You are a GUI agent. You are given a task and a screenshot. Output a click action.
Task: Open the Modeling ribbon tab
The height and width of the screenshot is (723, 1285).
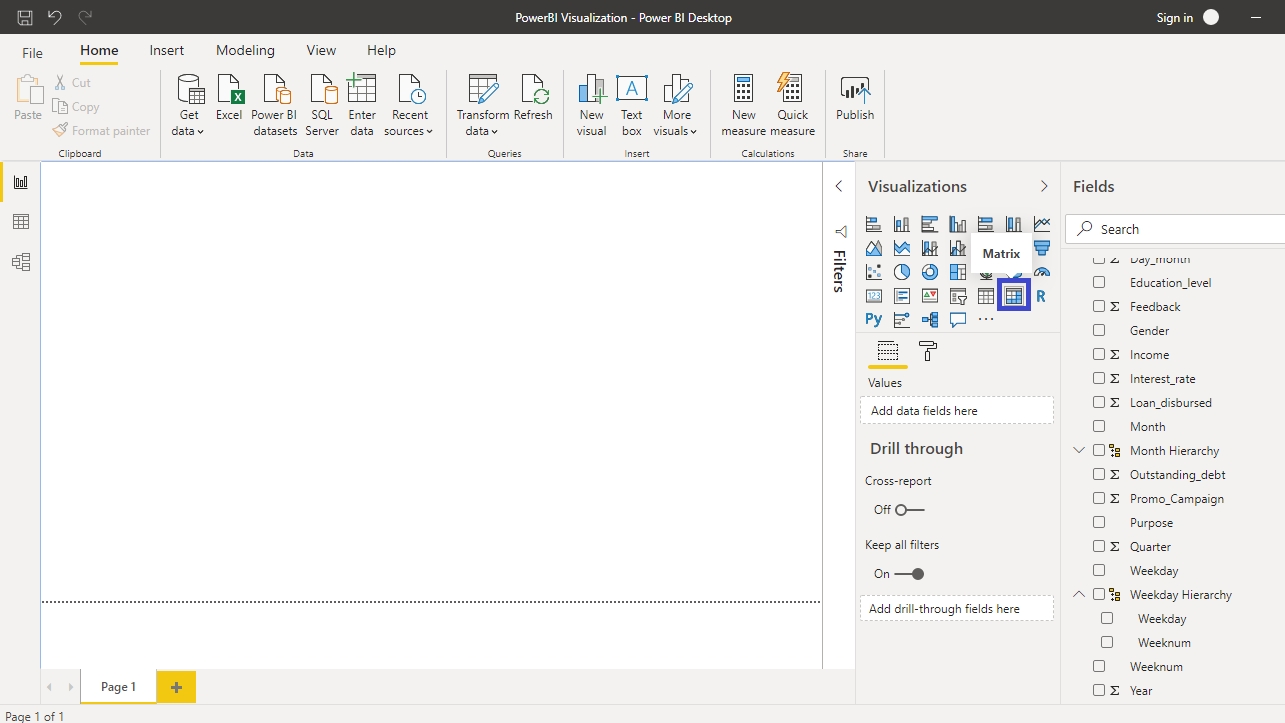[x=245, y=50]
